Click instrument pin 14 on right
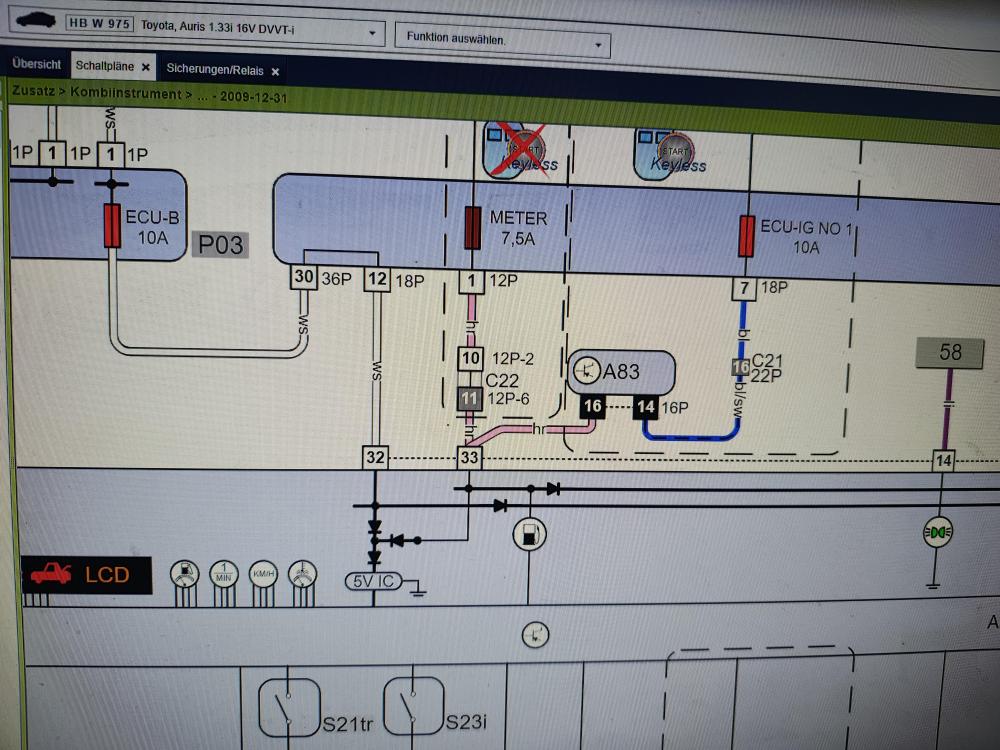Viewport: 1000px width, 750px height. coord(943,460)
